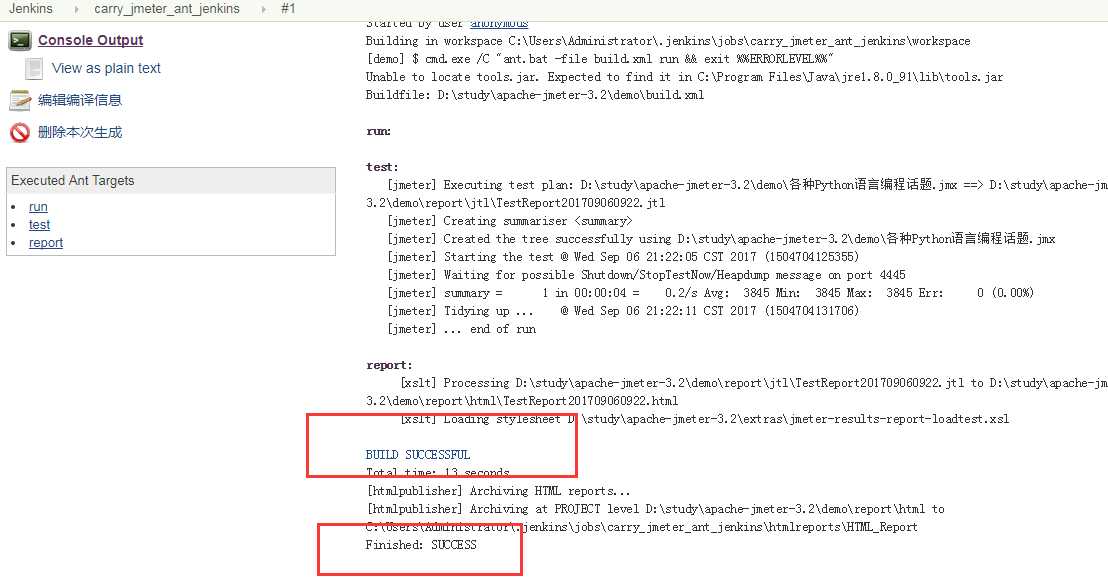This screenshot has width=1108, height=585.
Task: Open the Console Output link
Action: pyautogui.click(x=90, y=40)
